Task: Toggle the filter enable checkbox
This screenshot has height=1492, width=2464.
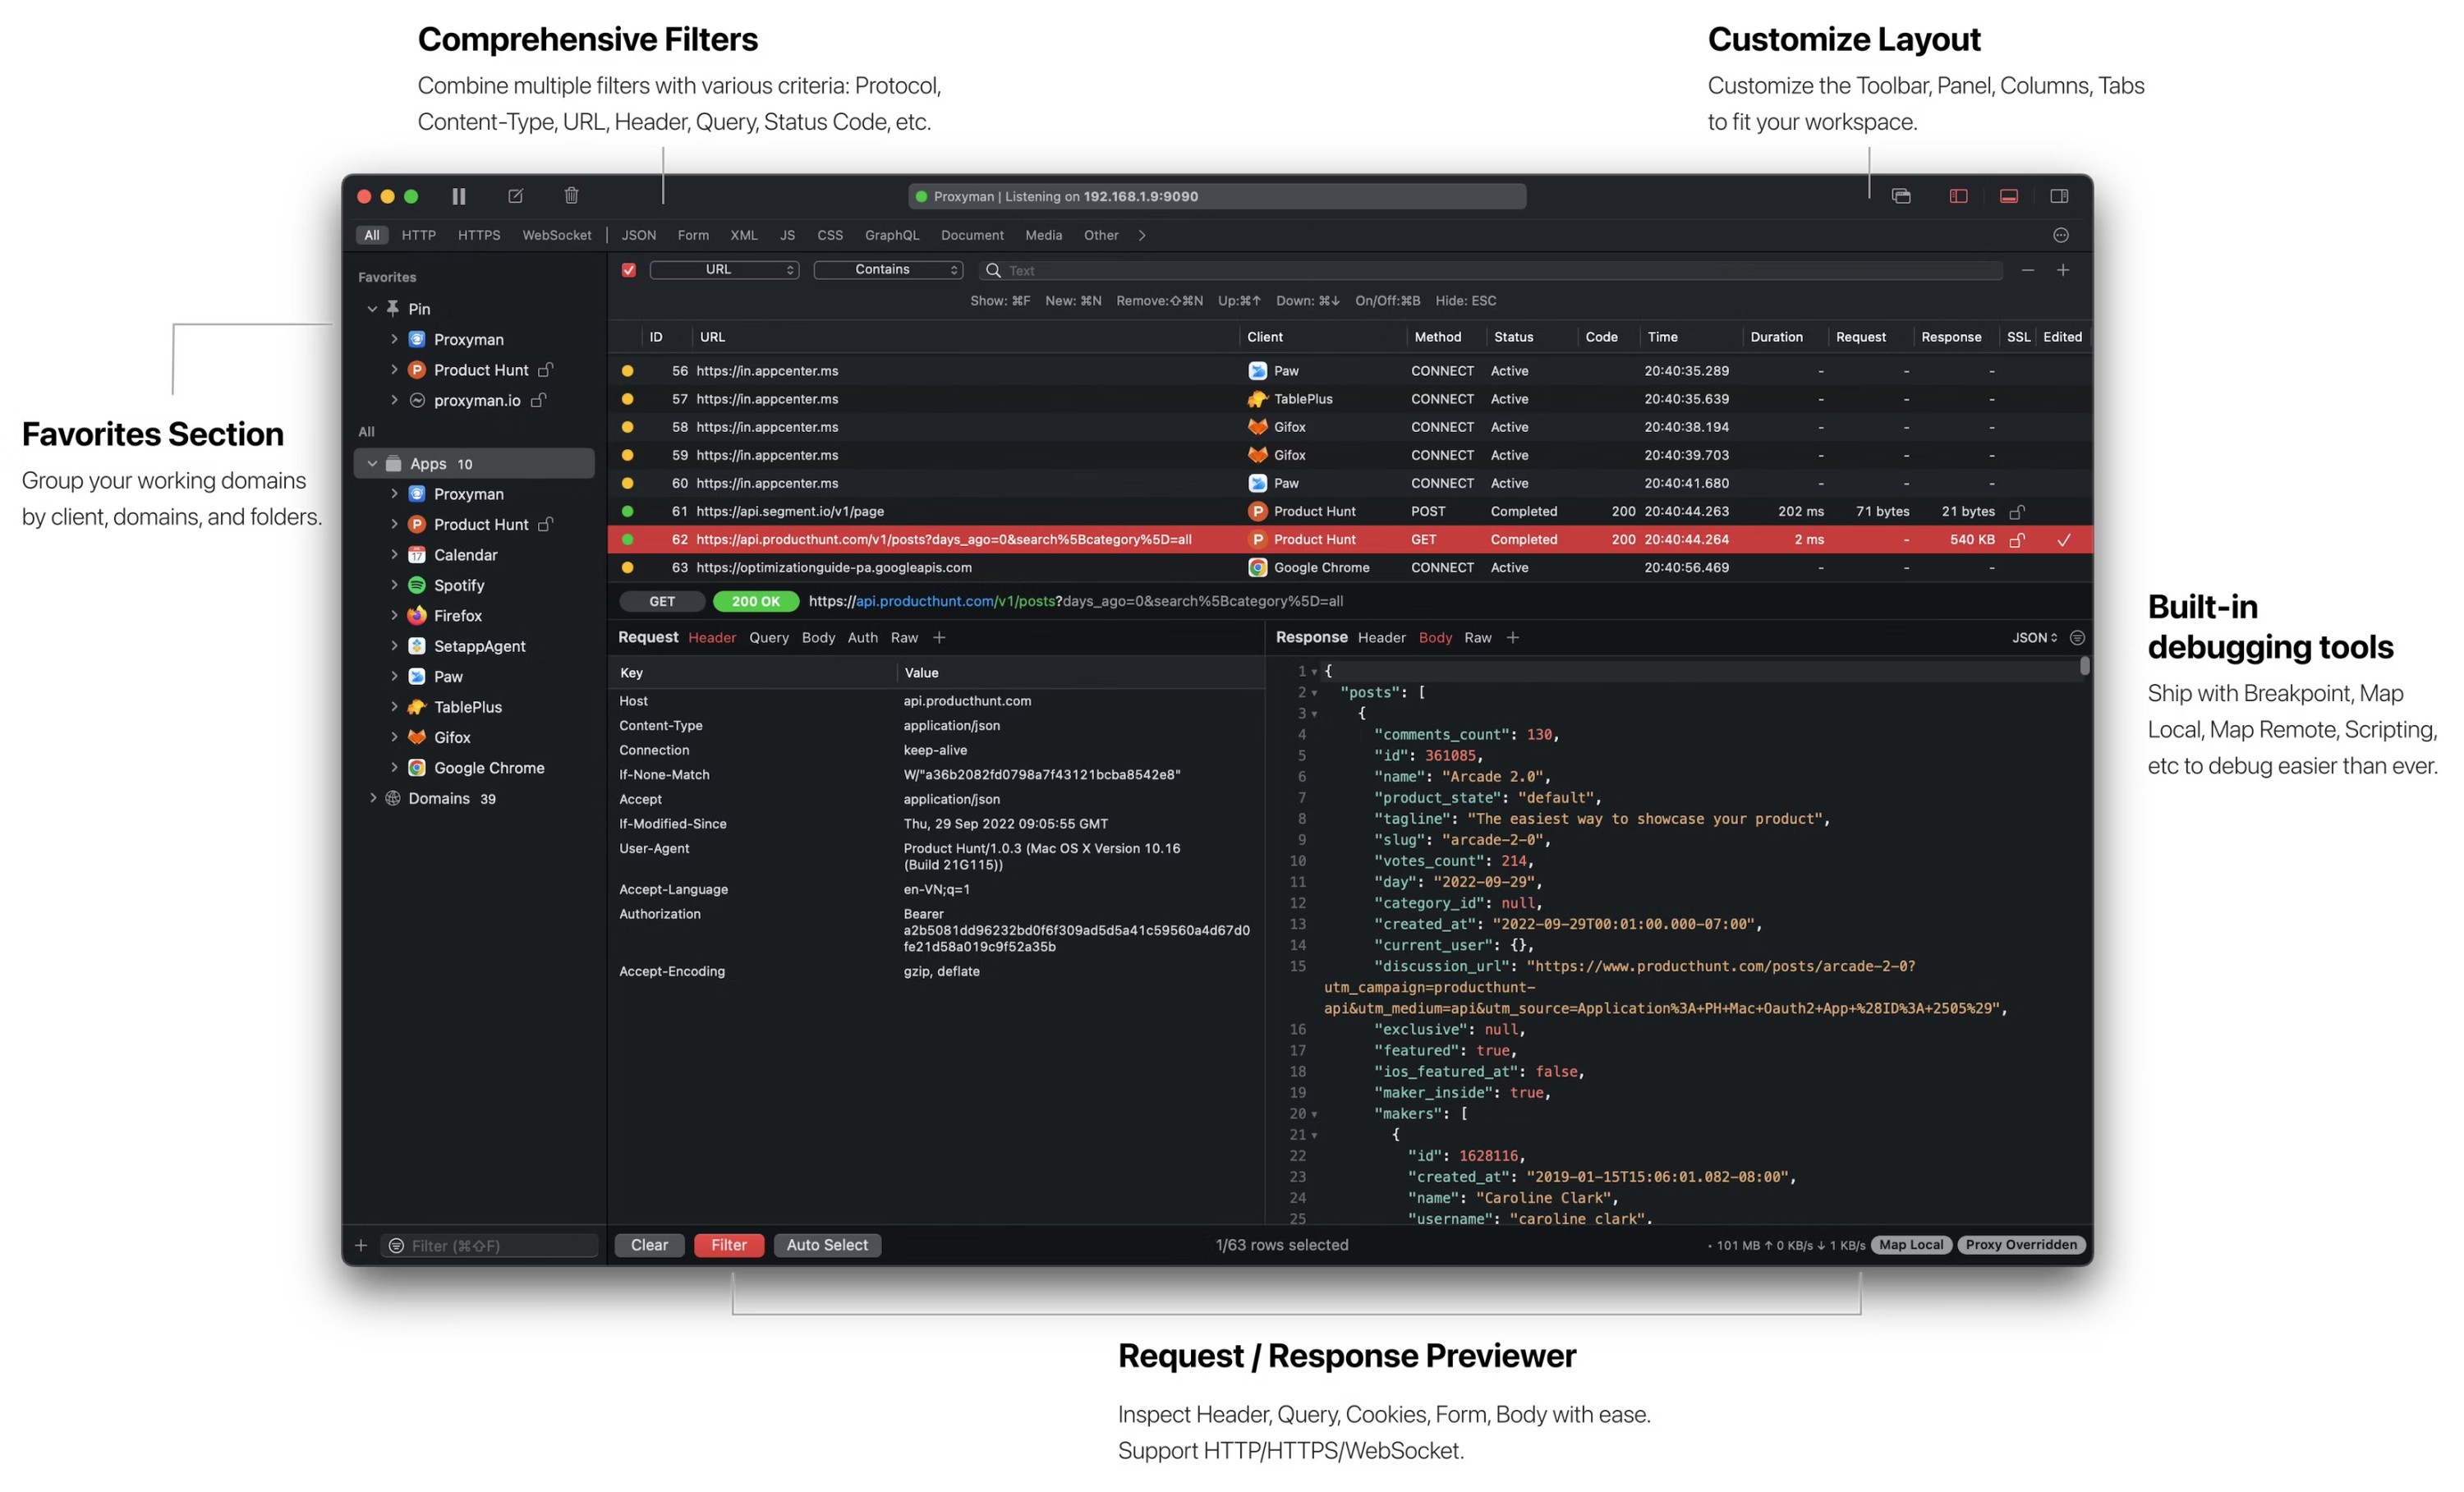Action: click(x=628, y=270)
